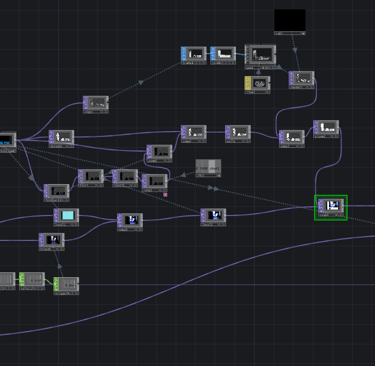The width and height of the screenshot is (375, 366).
Task: Select the yellow operator node
Action: (257, 85)
